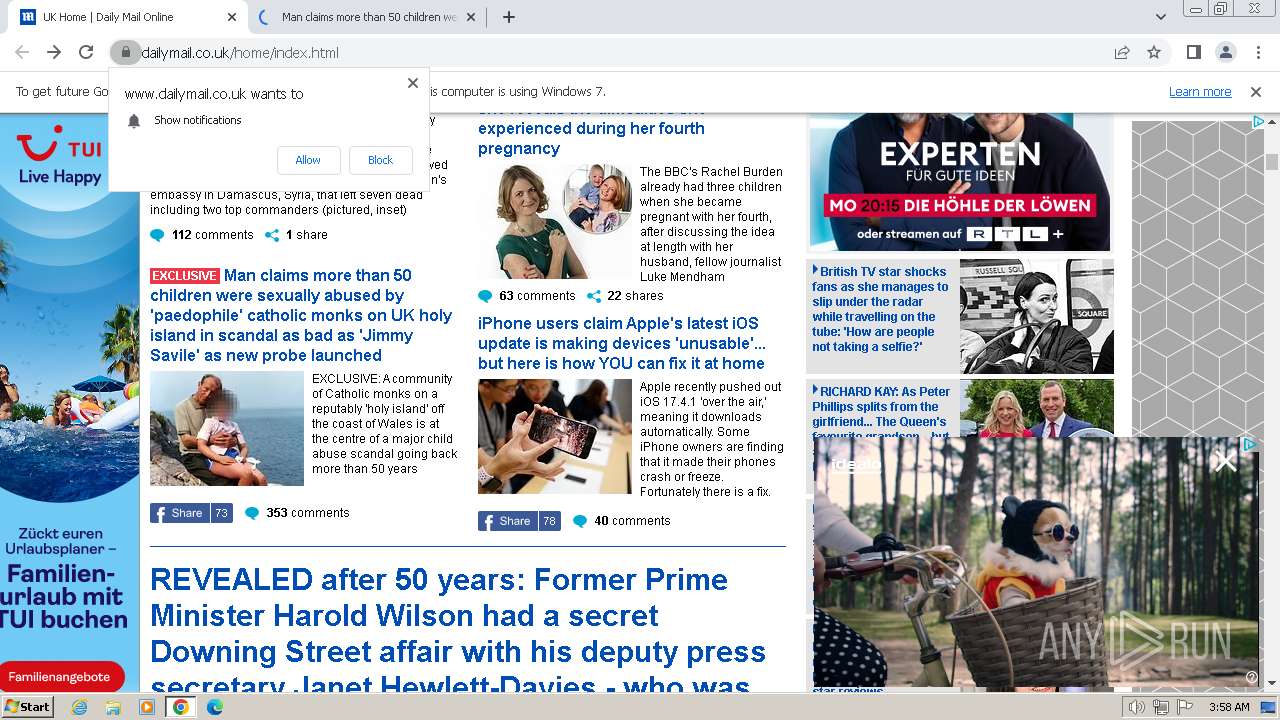Open the AdChoices icon on the video ad
The image size is (1280, 720).
(x=1249, y=444)
